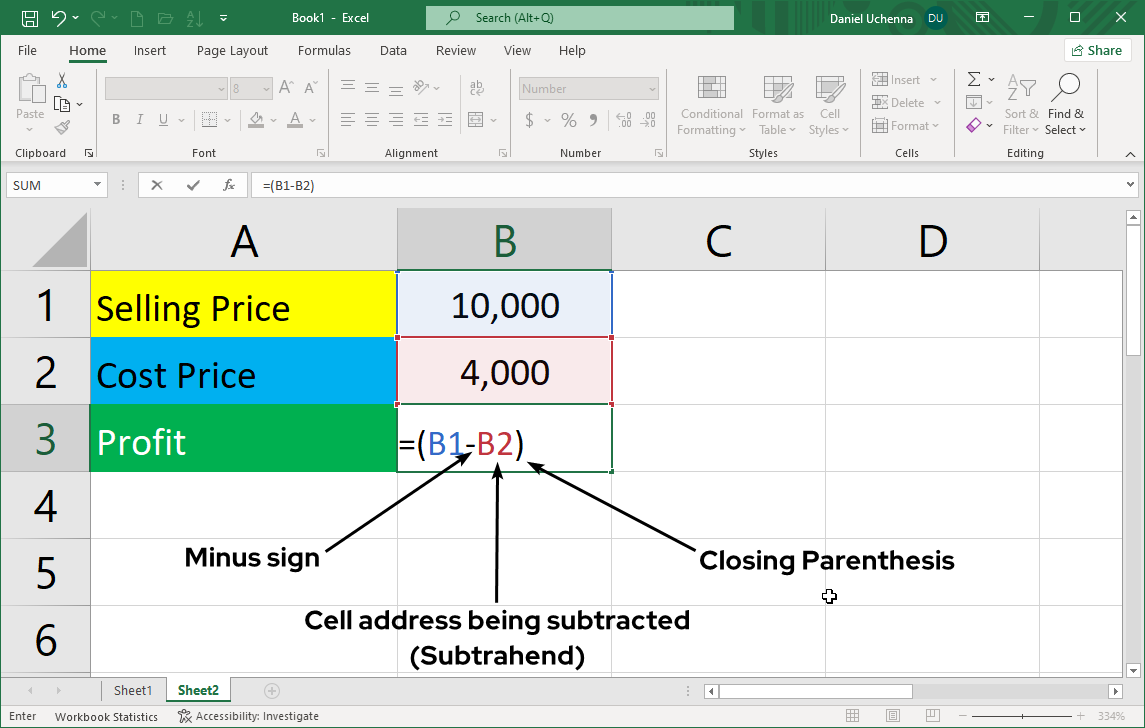Screen dimensions: 1145x728
Task: Open Conditional Formatting options
Action: (x=711, y=105)
